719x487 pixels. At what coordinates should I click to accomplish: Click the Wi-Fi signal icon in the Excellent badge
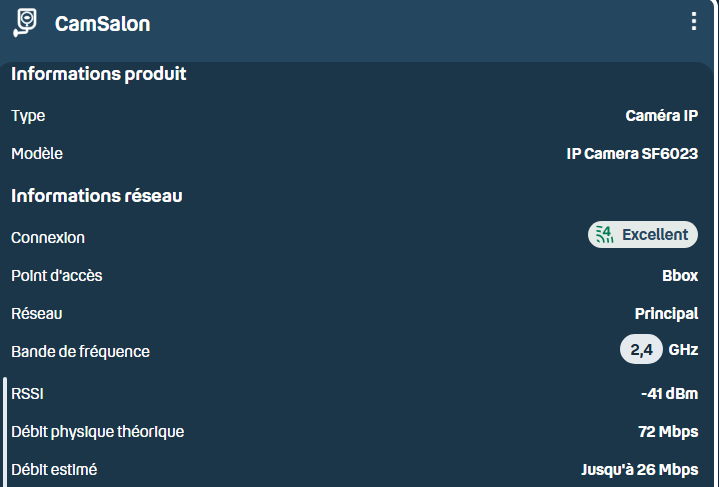coord(604,235)
